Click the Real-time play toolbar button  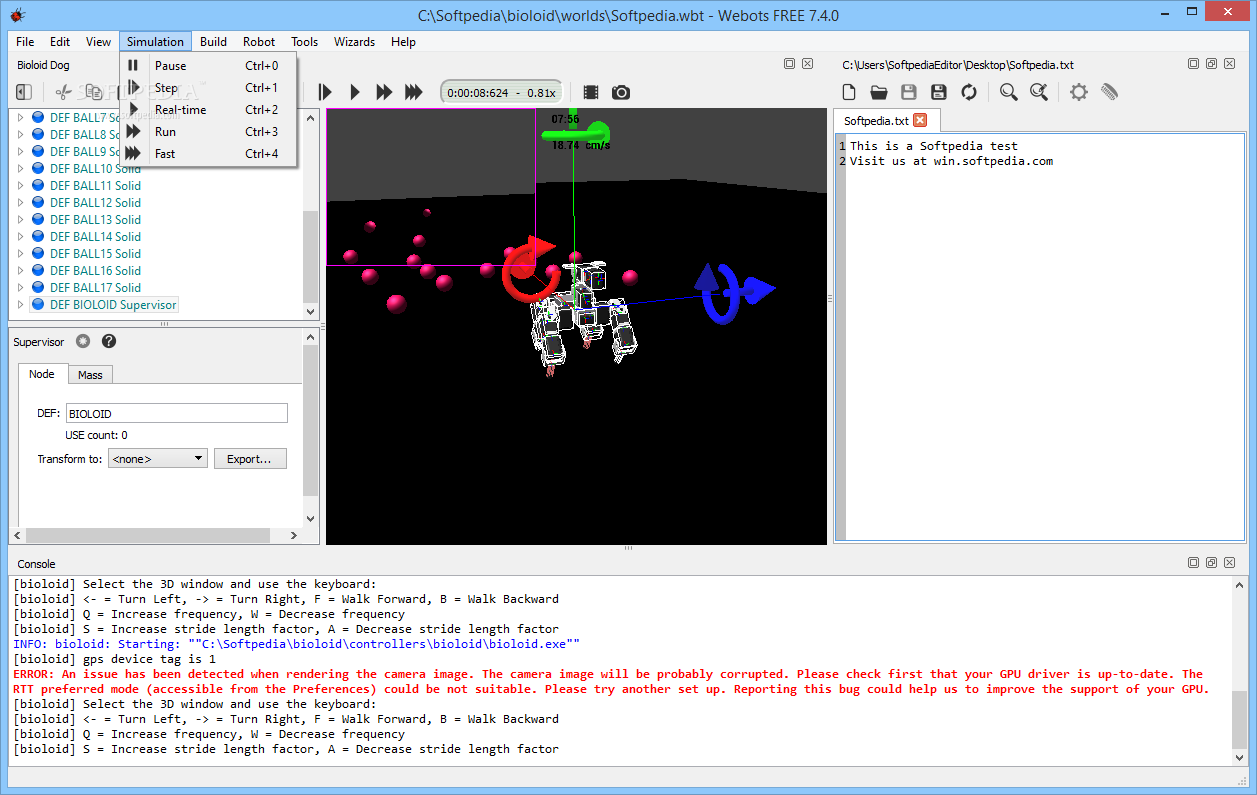(354, 92)
